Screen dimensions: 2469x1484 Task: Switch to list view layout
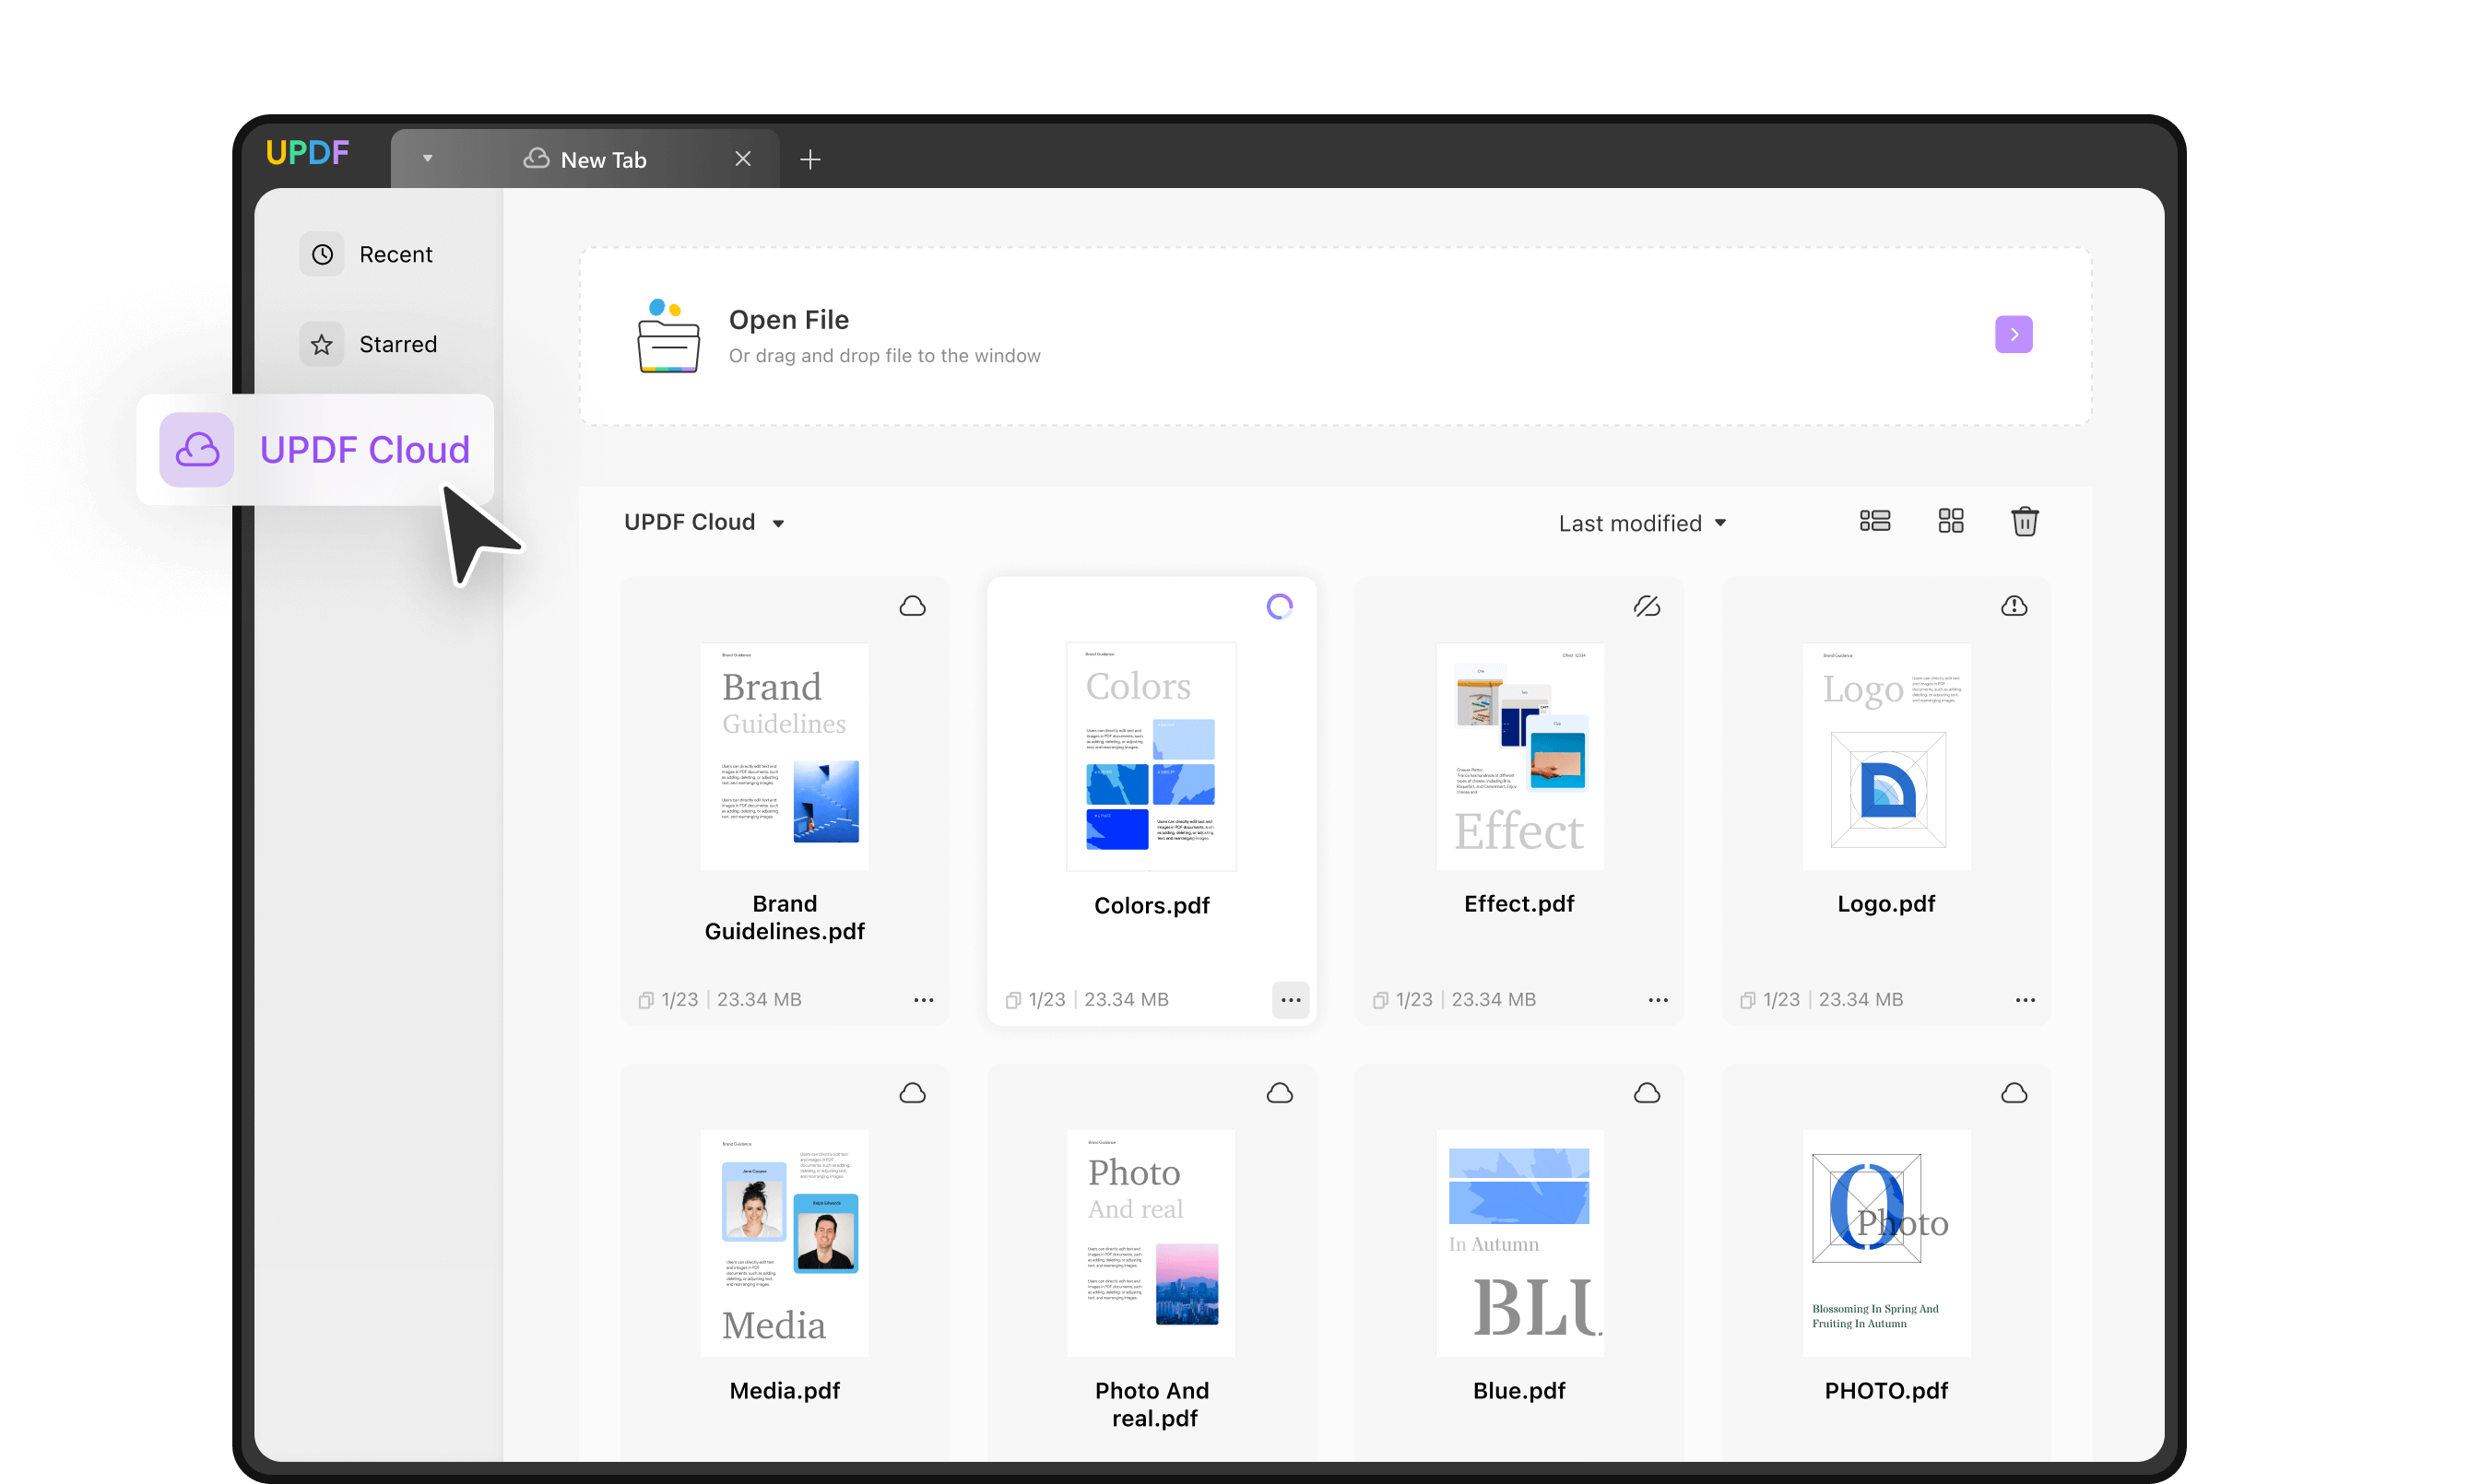pos(1874,521)
